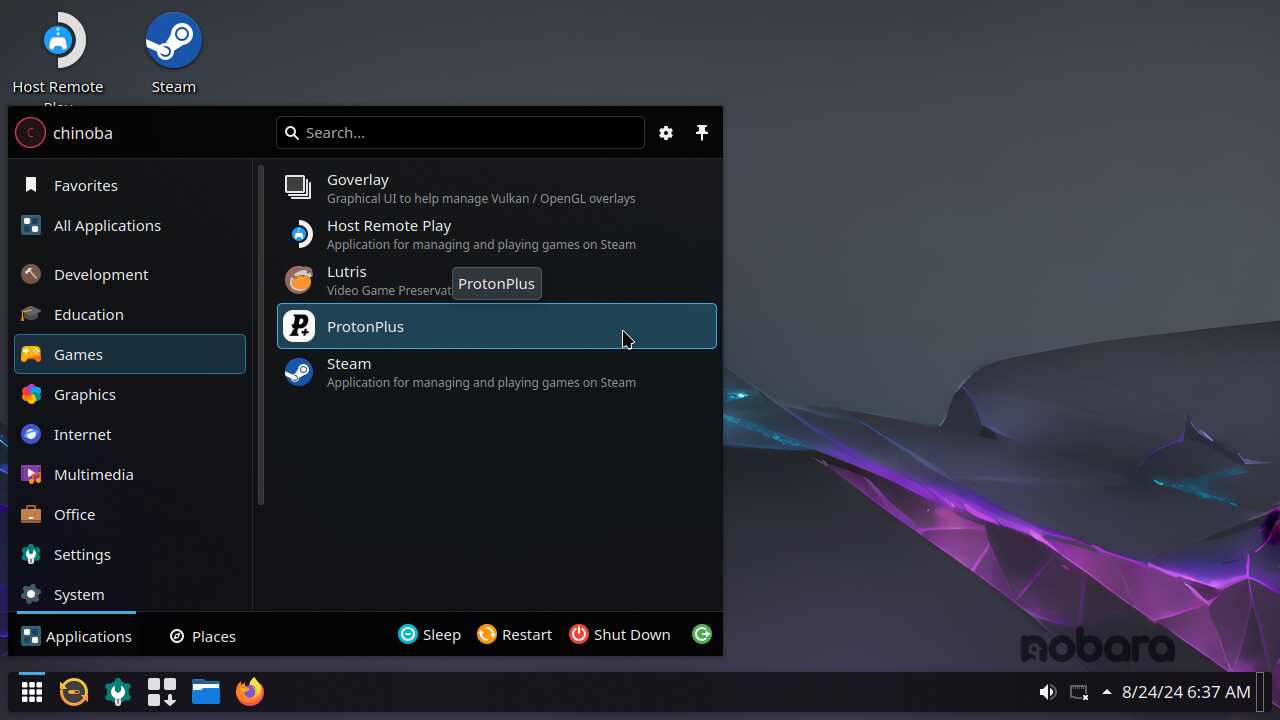Viewport: 1280px width, 720px height.
Task: Open the orange circular-arrows updater in taskbar
Action: click(x=74, y=691)
